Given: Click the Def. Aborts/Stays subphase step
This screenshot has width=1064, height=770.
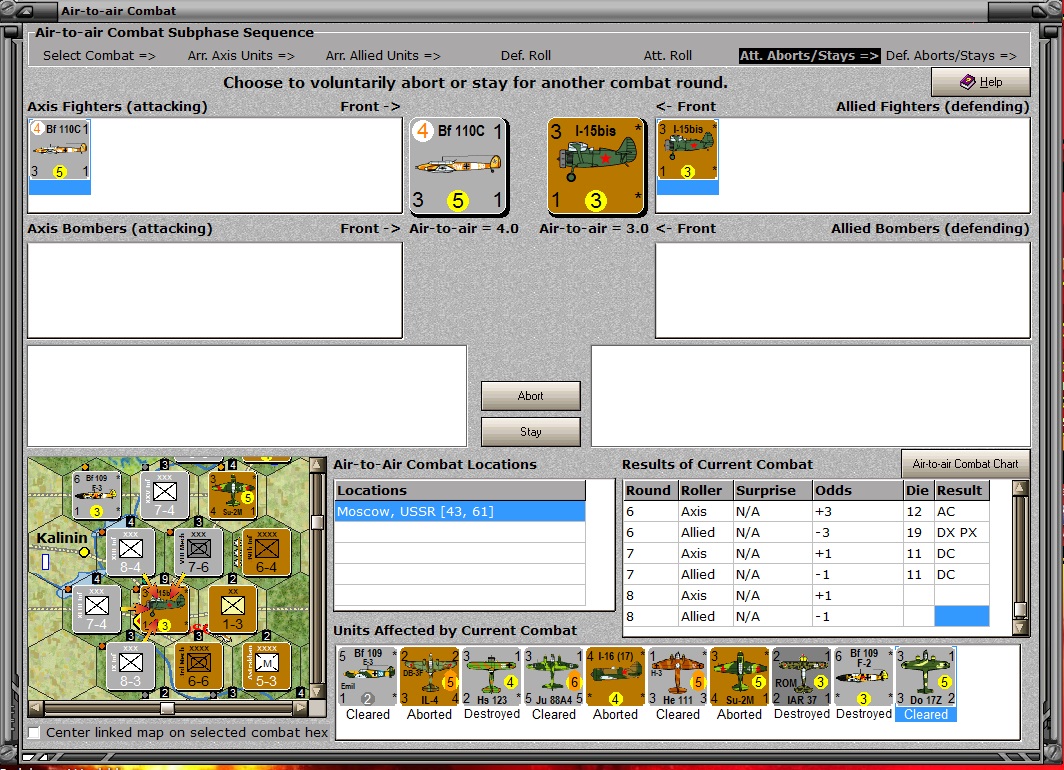Looking at the screenshot, I should tap(951, 56).
